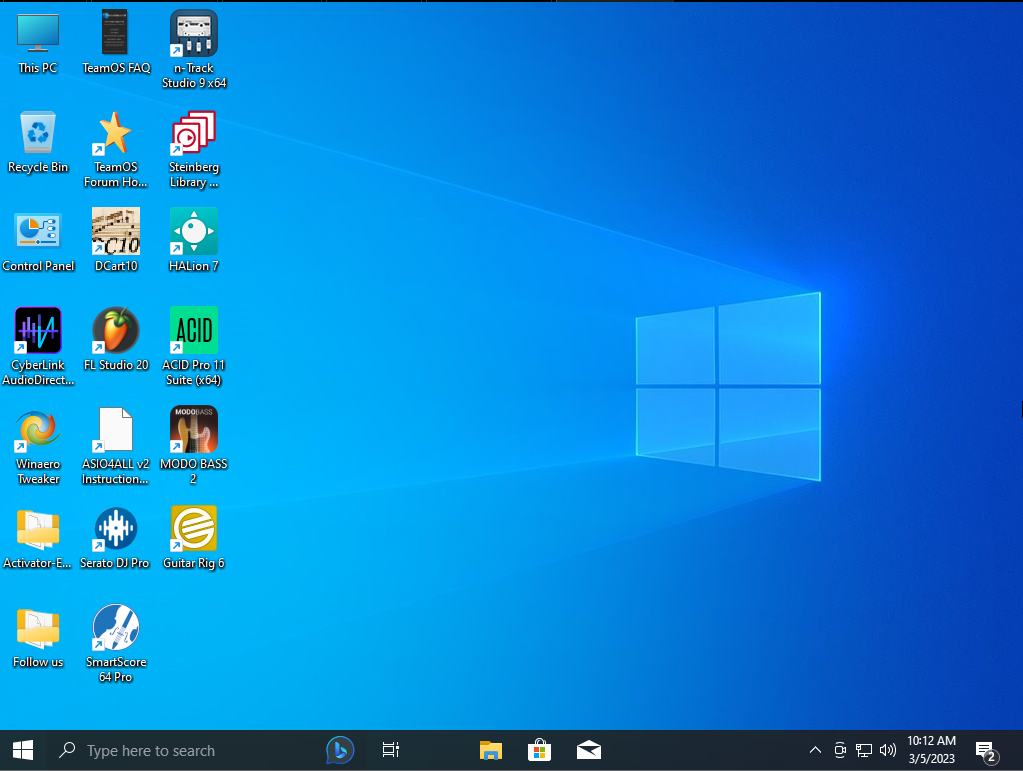Show hidden system tray icons

tap(816, 751)
